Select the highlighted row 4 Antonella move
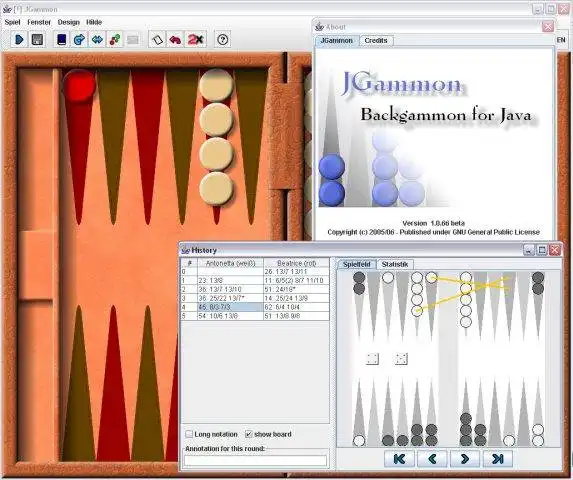Screen dimensions: 573x480 coord(230,307)
